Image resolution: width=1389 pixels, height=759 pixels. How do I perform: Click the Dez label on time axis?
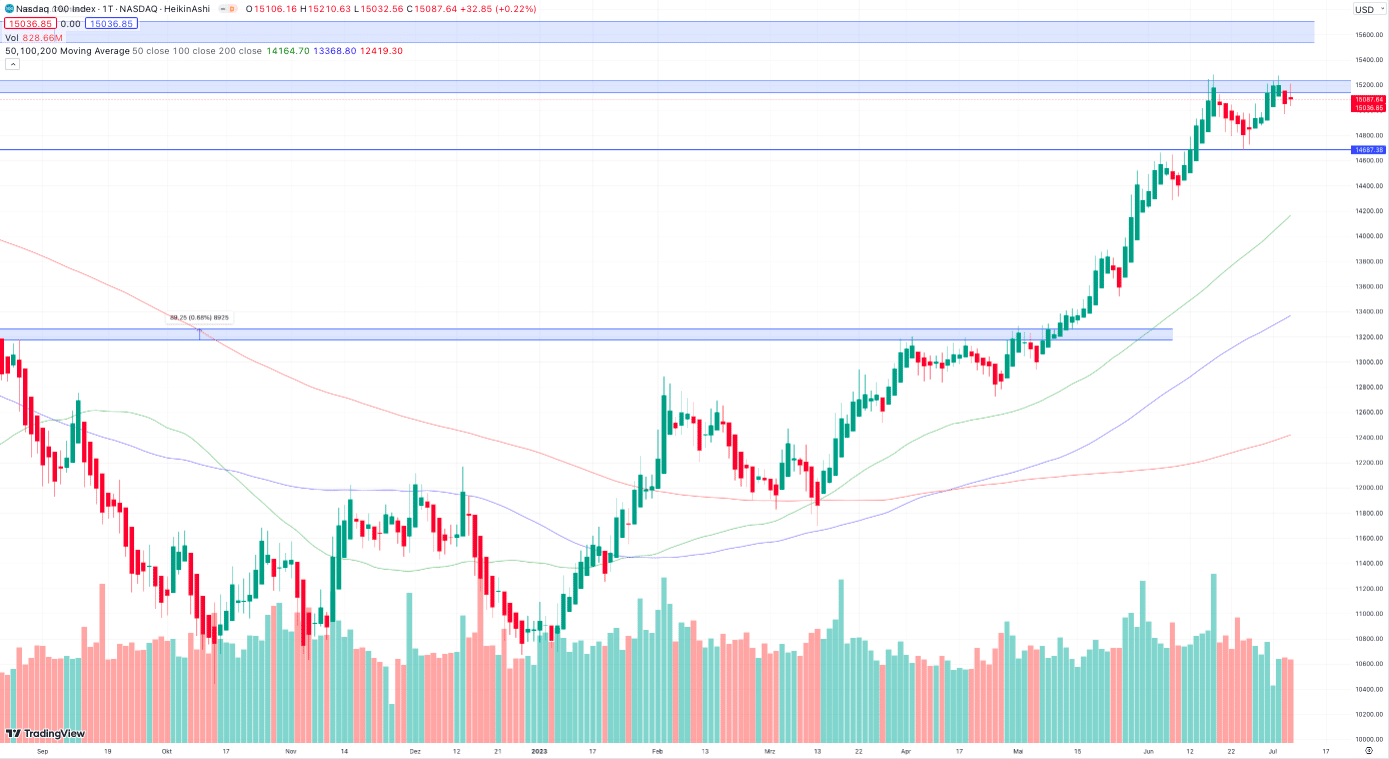click(416, 750)
